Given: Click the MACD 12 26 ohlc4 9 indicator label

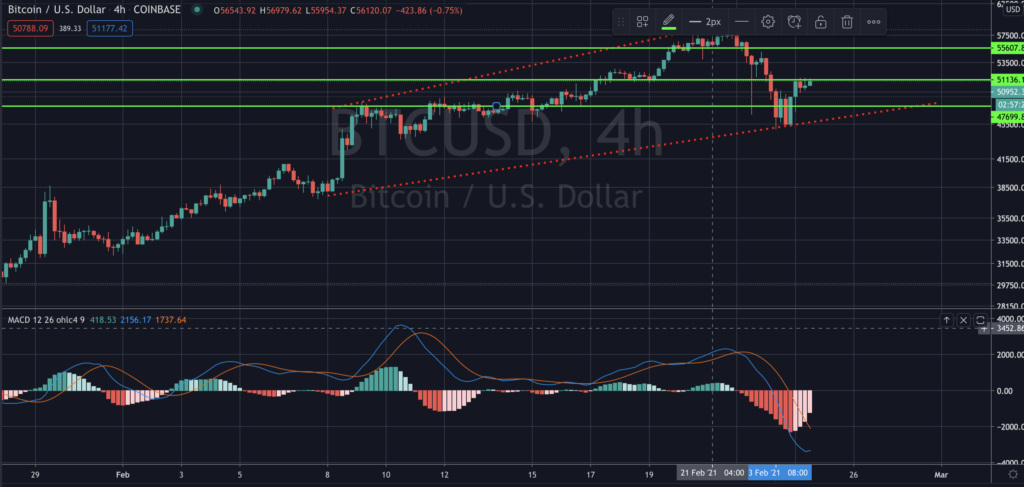Looking at the screenshot, I should [46, 320].
